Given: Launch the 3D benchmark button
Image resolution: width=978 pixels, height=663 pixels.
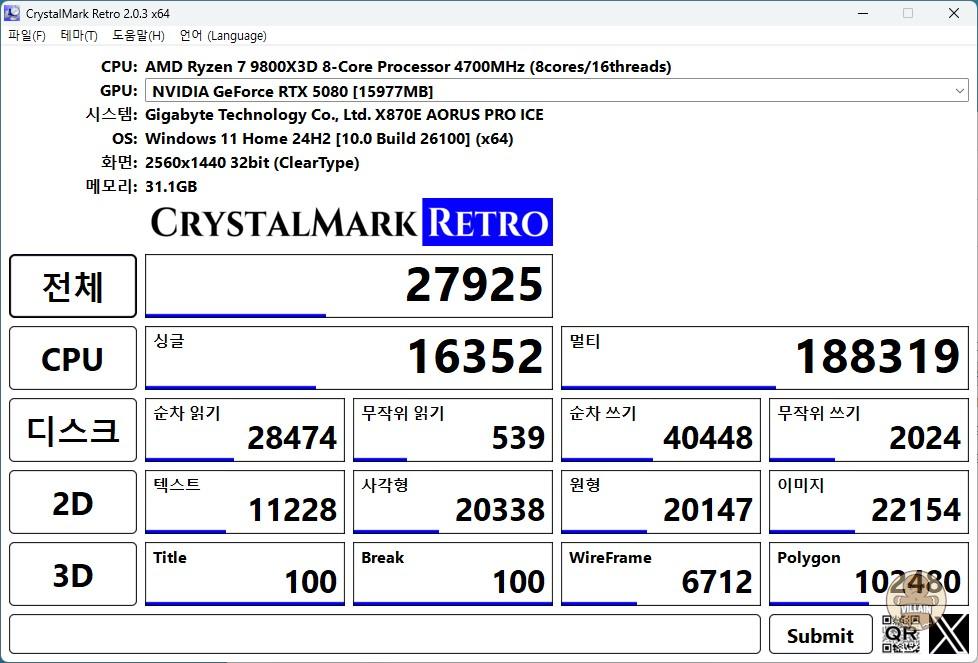Looking at the screenshot, I should [x=73, y=575].
